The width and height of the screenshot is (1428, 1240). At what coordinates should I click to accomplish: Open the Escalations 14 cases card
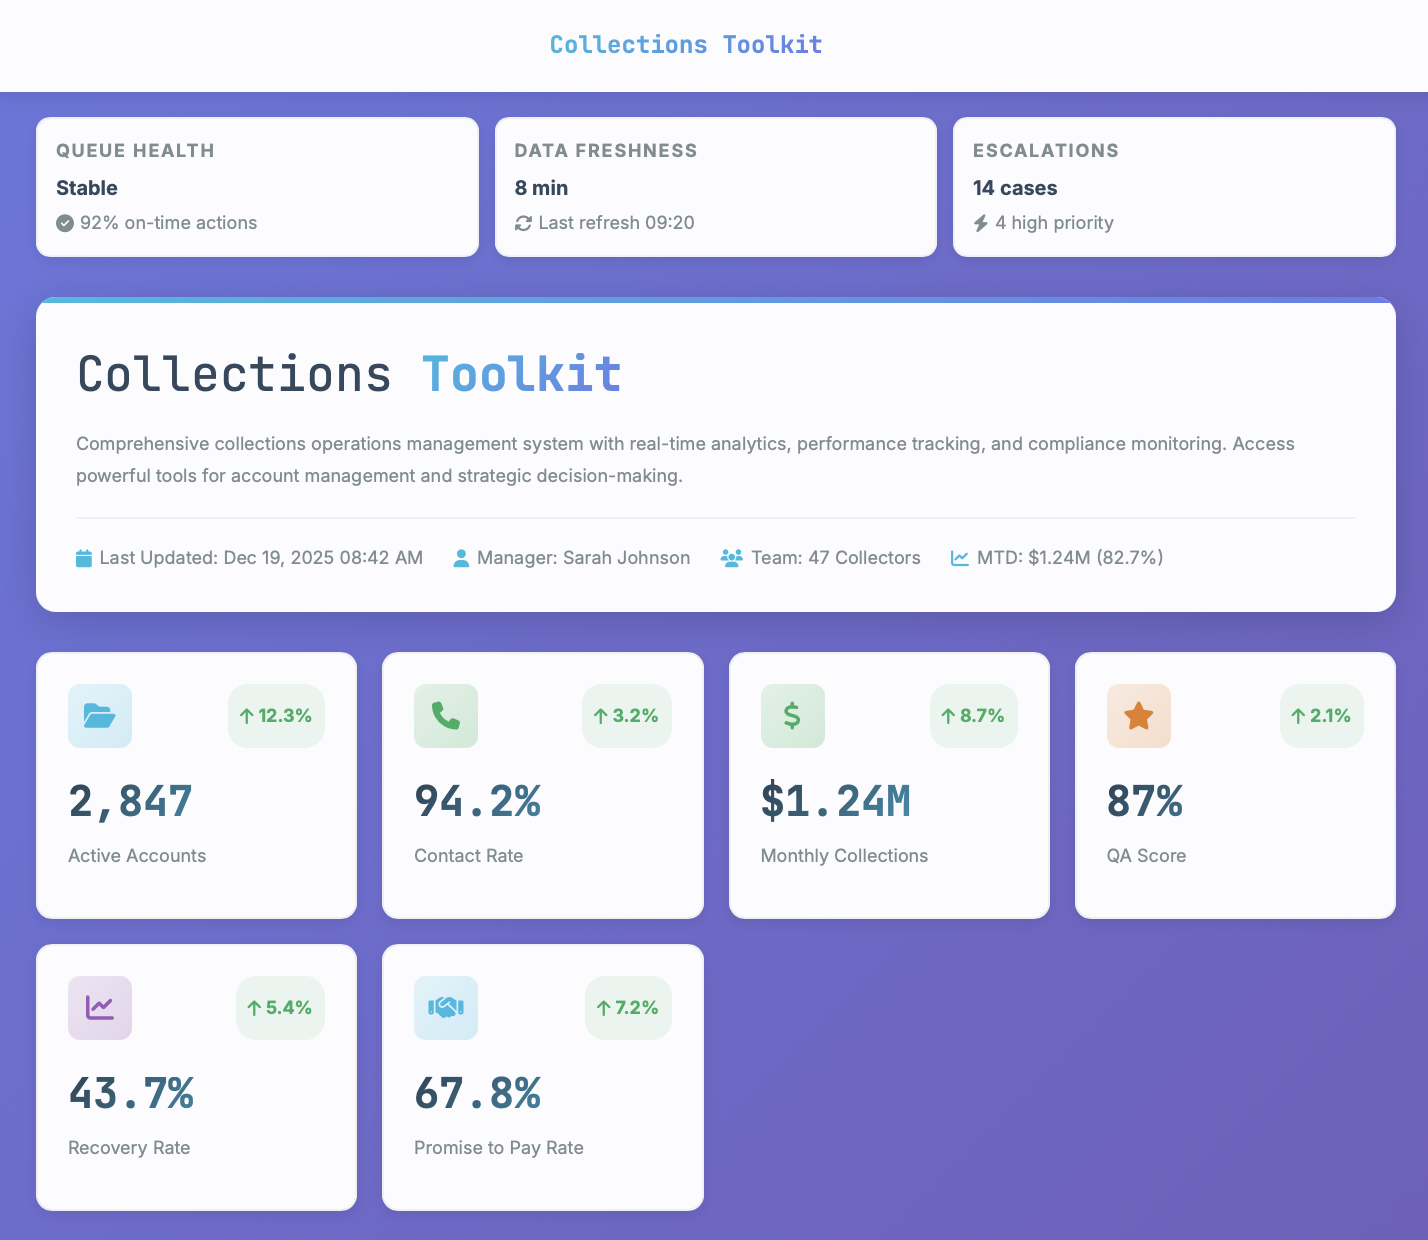(x=1174, y=187)
